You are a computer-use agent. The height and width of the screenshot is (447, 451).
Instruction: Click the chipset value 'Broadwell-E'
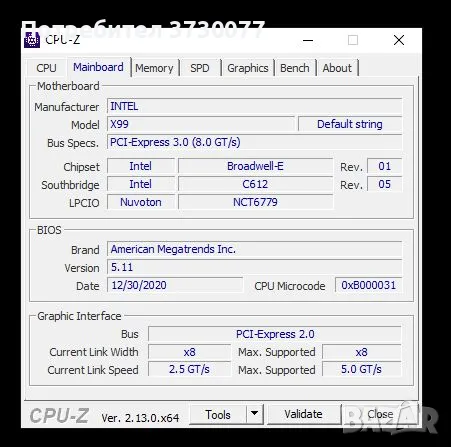pyautogui.click(x=255, y=166)
